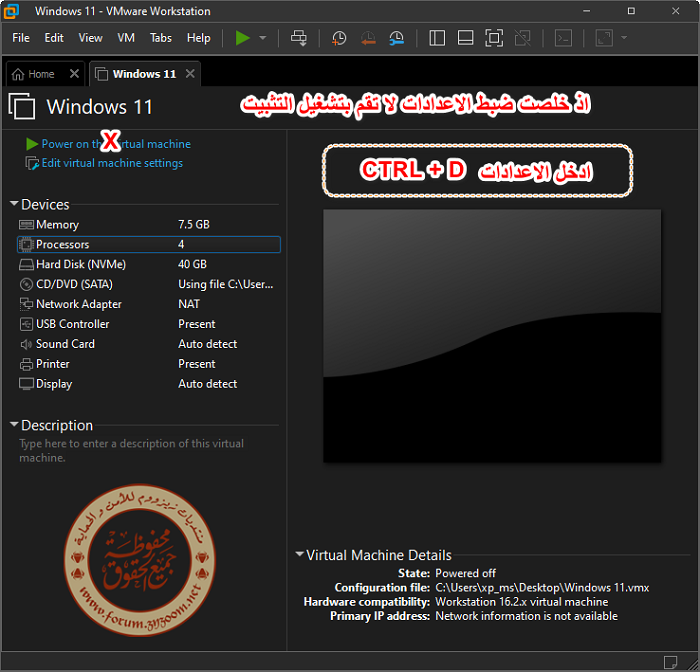Open the Snapshot Manager toolbar icon
Viewport: 700px width, 672px height.
click(x=396, y=38)
